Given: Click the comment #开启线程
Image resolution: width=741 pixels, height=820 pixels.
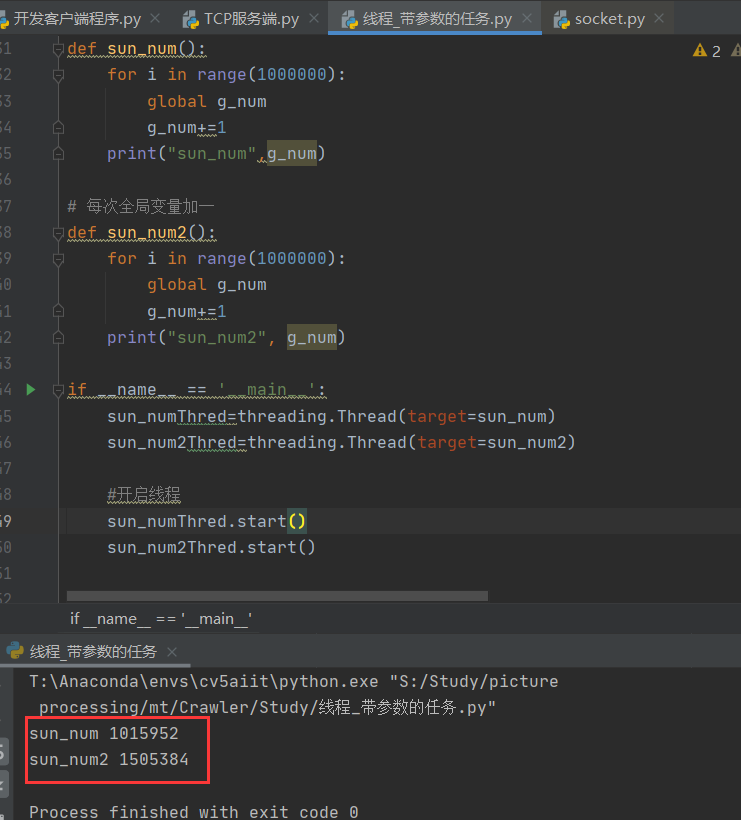Looking at the screenshot, I should (x=144, y=494).
